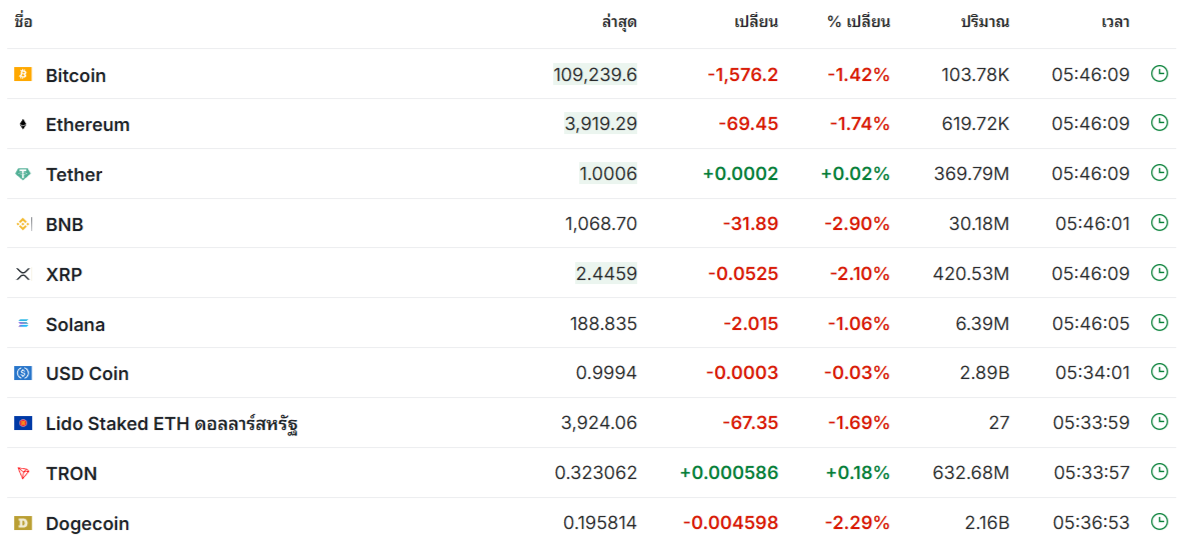Click the clock icon in Dogecoin row

click(x=1159, y=521)
